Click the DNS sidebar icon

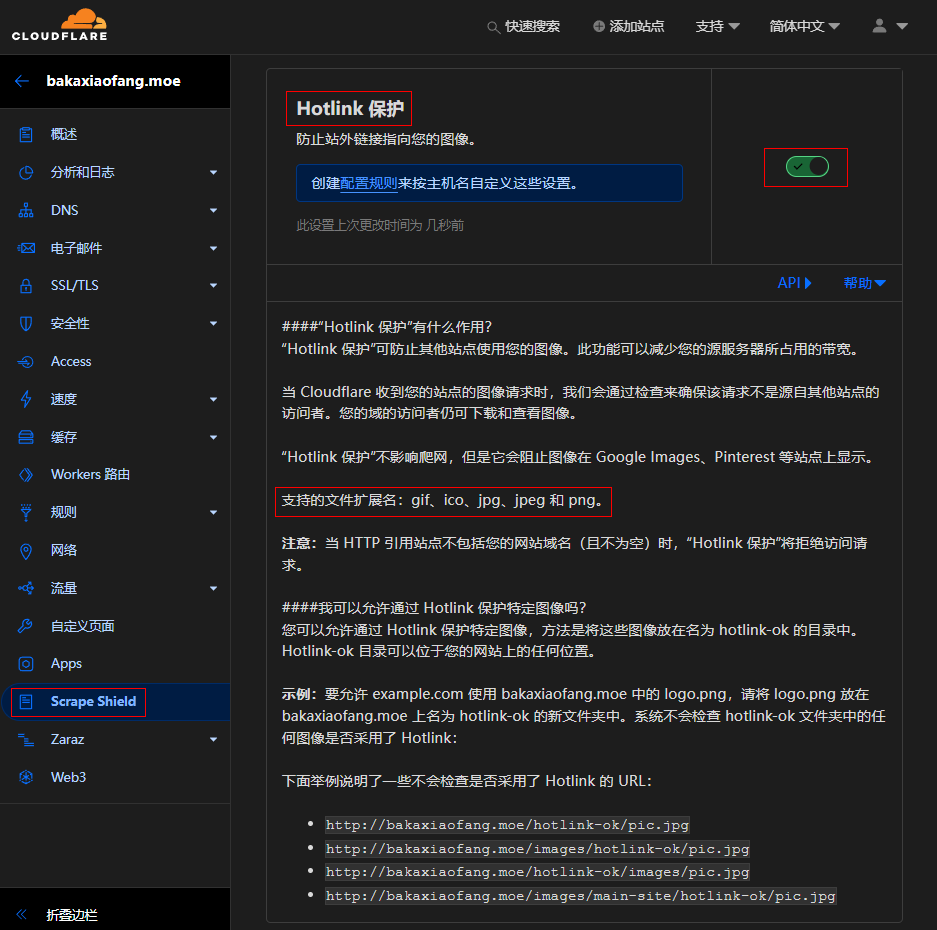pyautogui.click(x=27, y=210)
